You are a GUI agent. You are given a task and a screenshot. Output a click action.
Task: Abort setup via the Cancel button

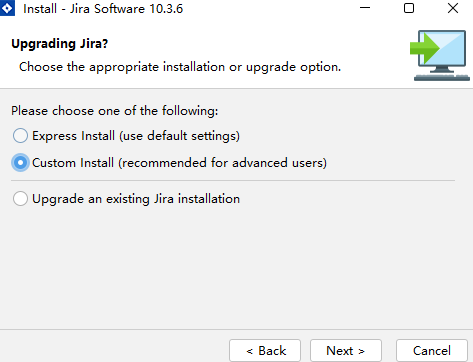(432, 351)
